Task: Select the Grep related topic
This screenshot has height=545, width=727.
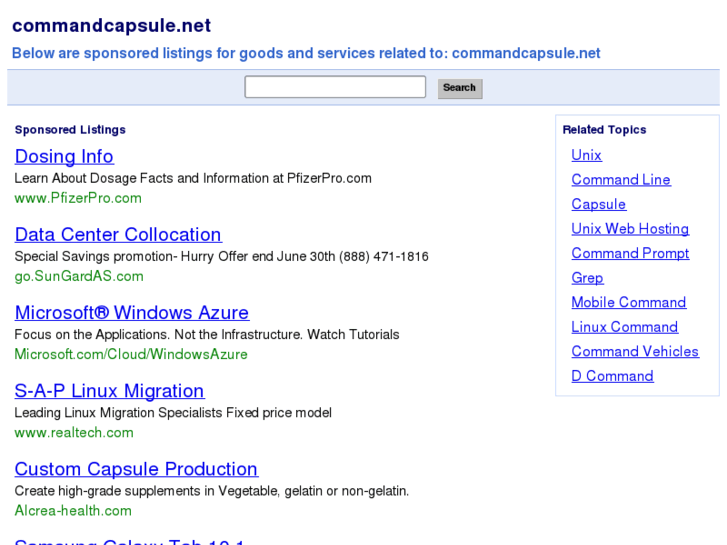Action: point(587,278)
